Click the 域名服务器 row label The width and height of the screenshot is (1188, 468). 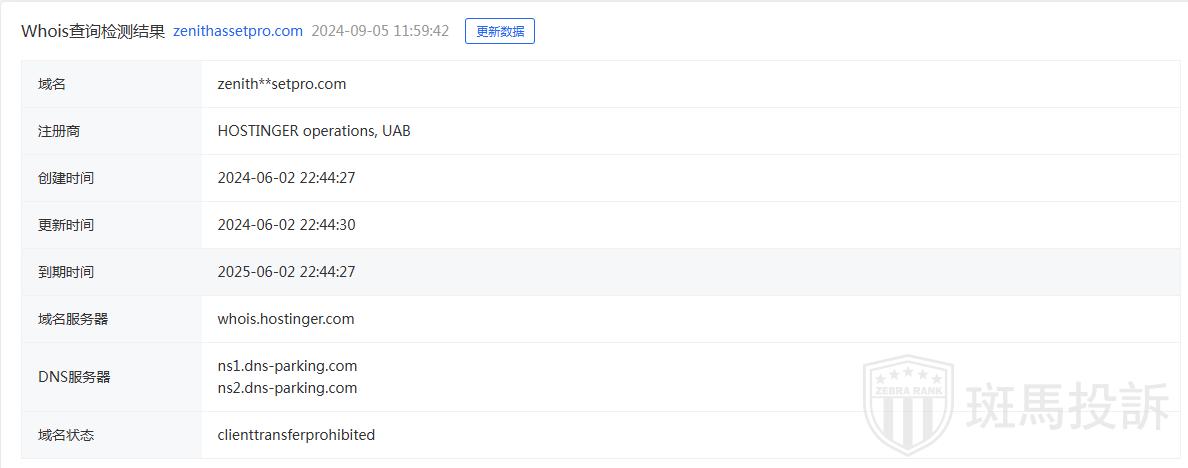tap(73, 319)
